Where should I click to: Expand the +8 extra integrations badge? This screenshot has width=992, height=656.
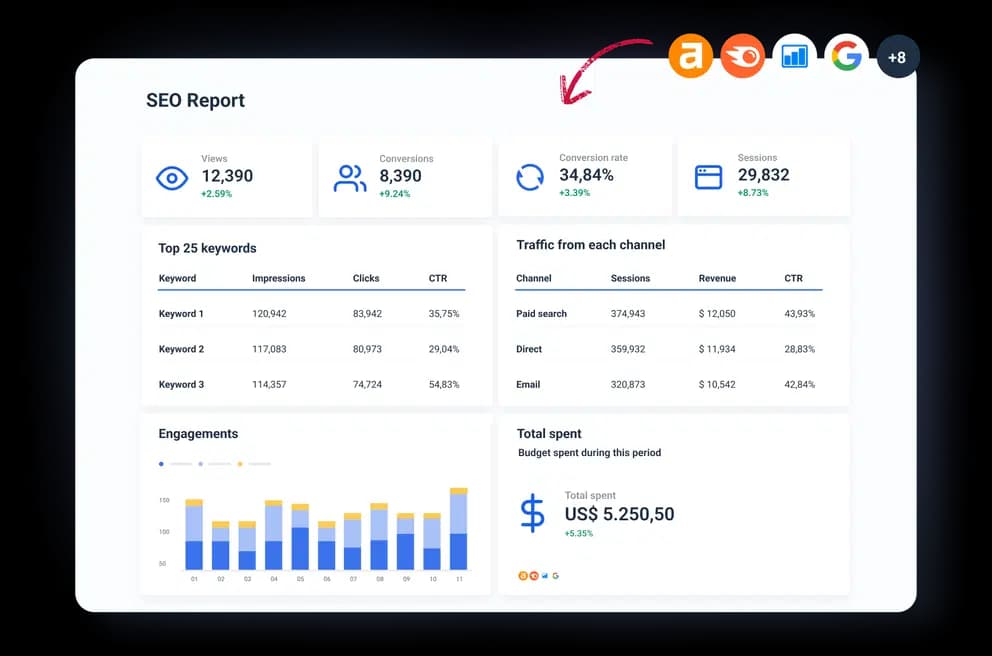[x=897, y=57]
